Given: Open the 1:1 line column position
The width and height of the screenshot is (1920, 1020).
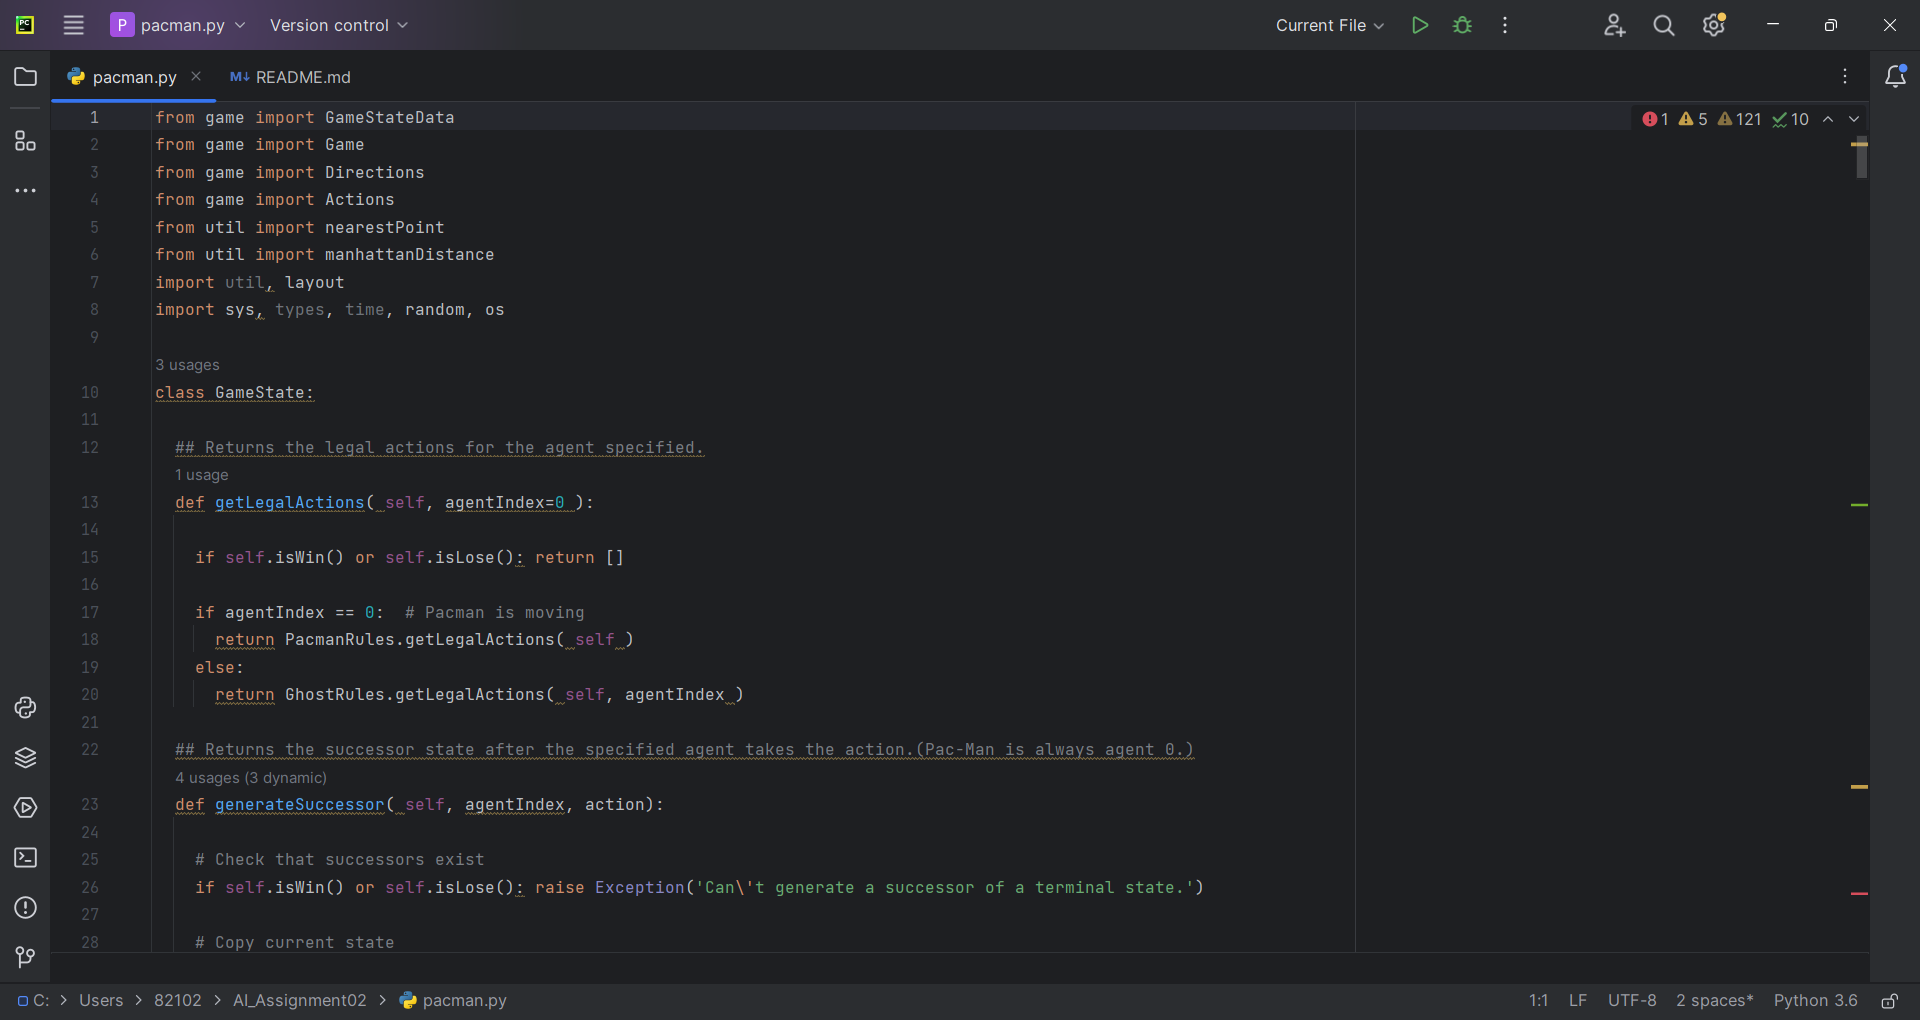Looking at the screenshot, I should 1538,1001.
